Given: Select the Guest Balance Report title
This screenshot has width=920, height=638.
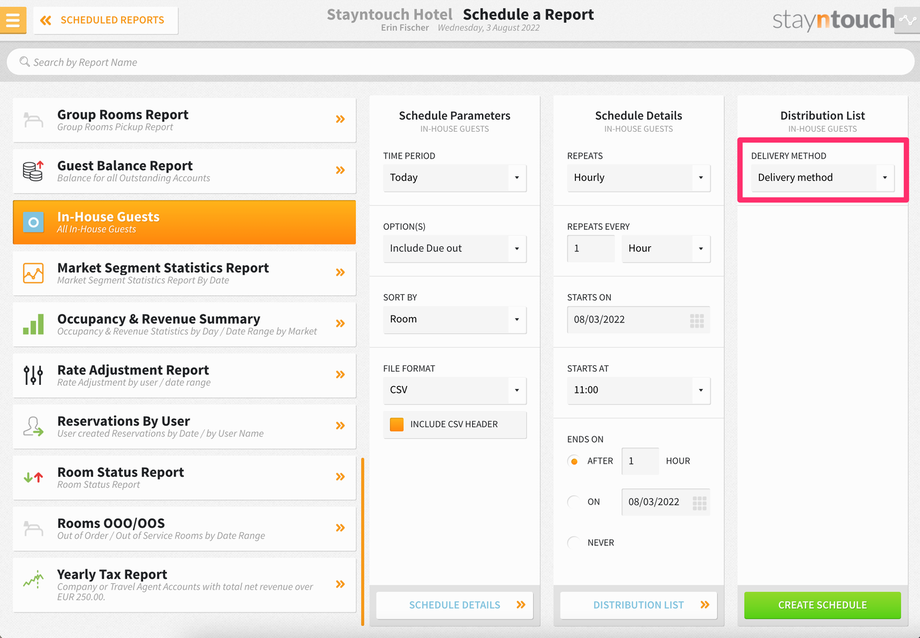Looking at the screenshot, I should click(x=125, y=166).
